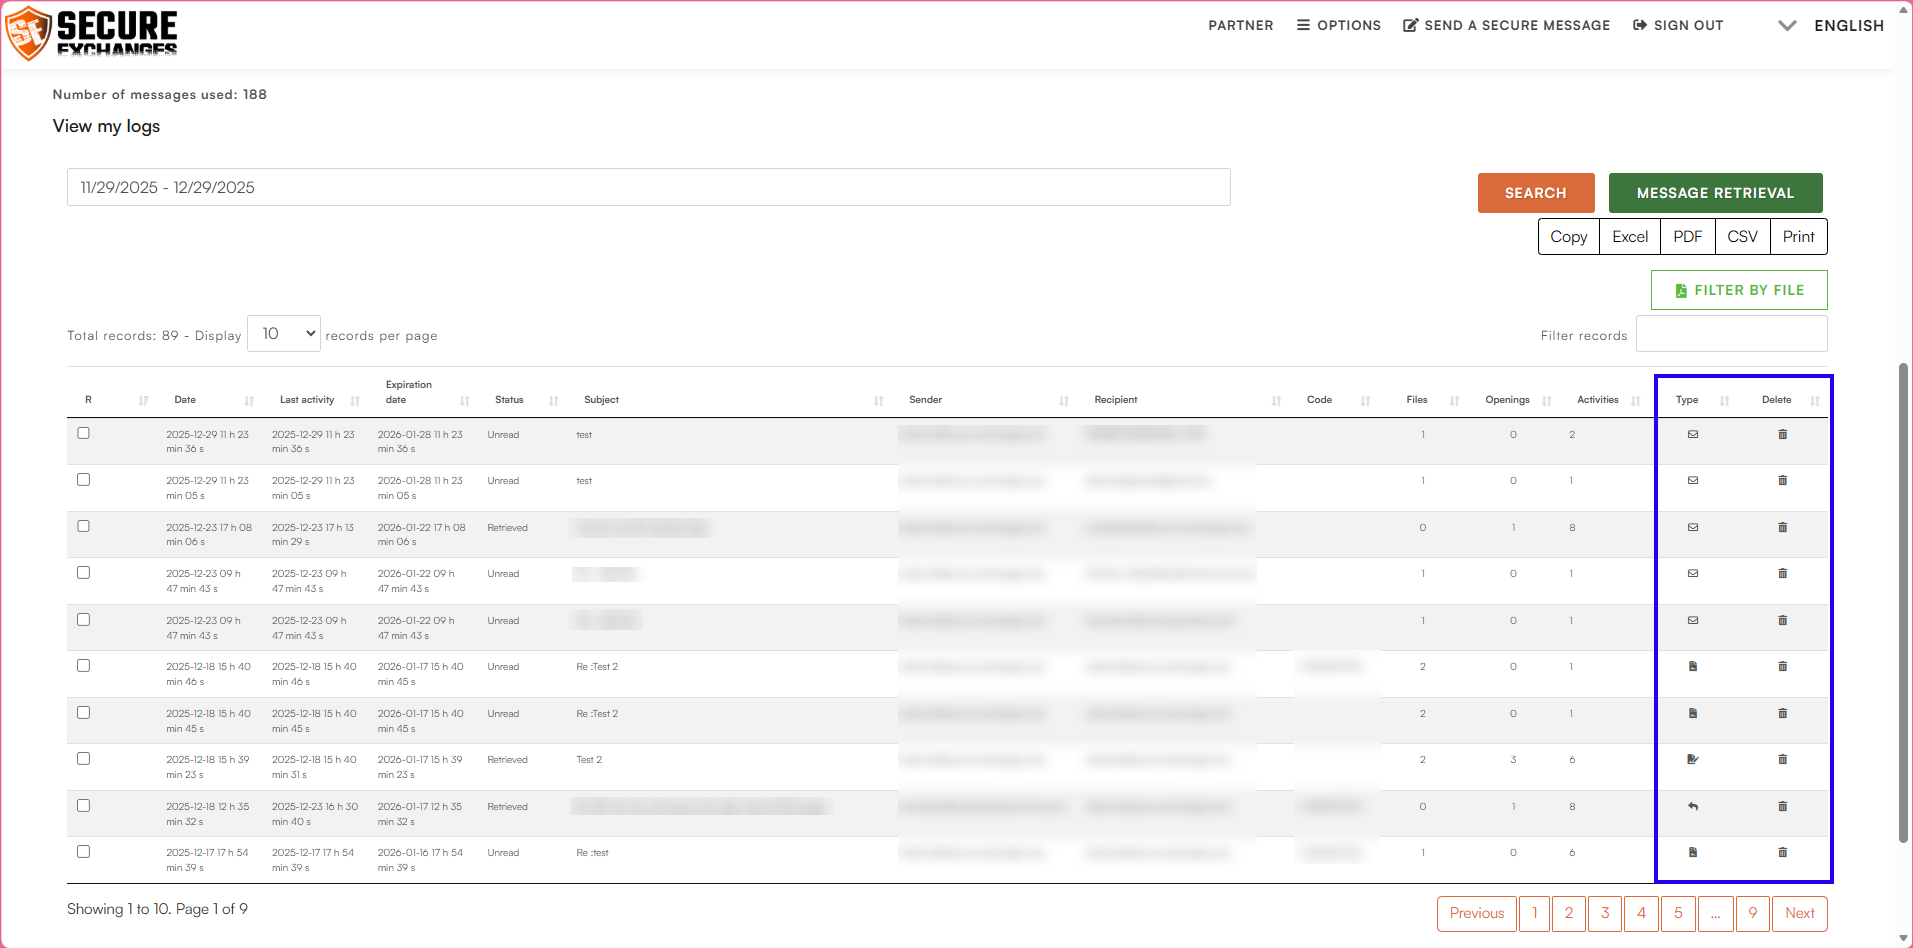Click file type icon in 2025-12-18 15 h 40 min 45 s row

pos(1693,713)
